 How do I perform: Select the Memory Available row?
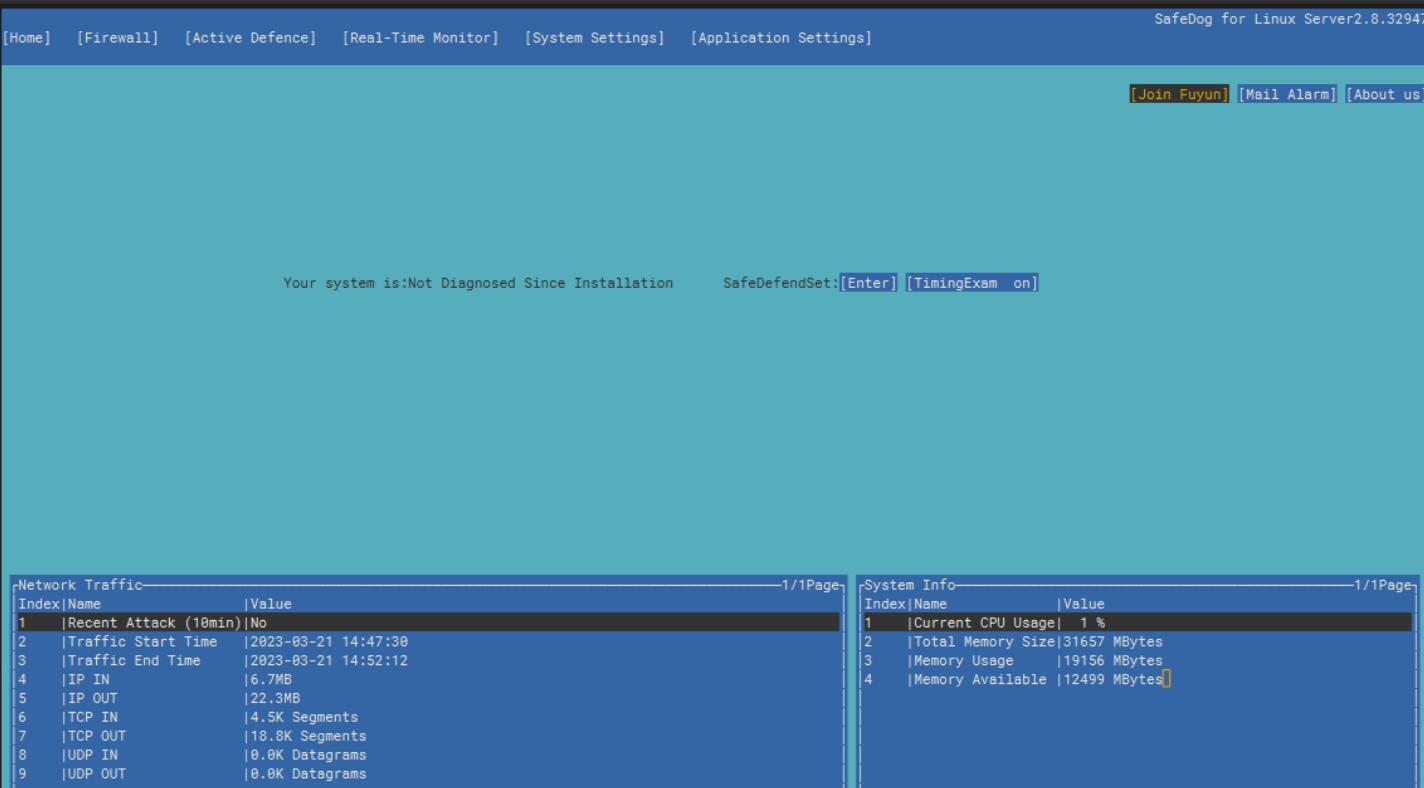click(x=1137, y=680)
